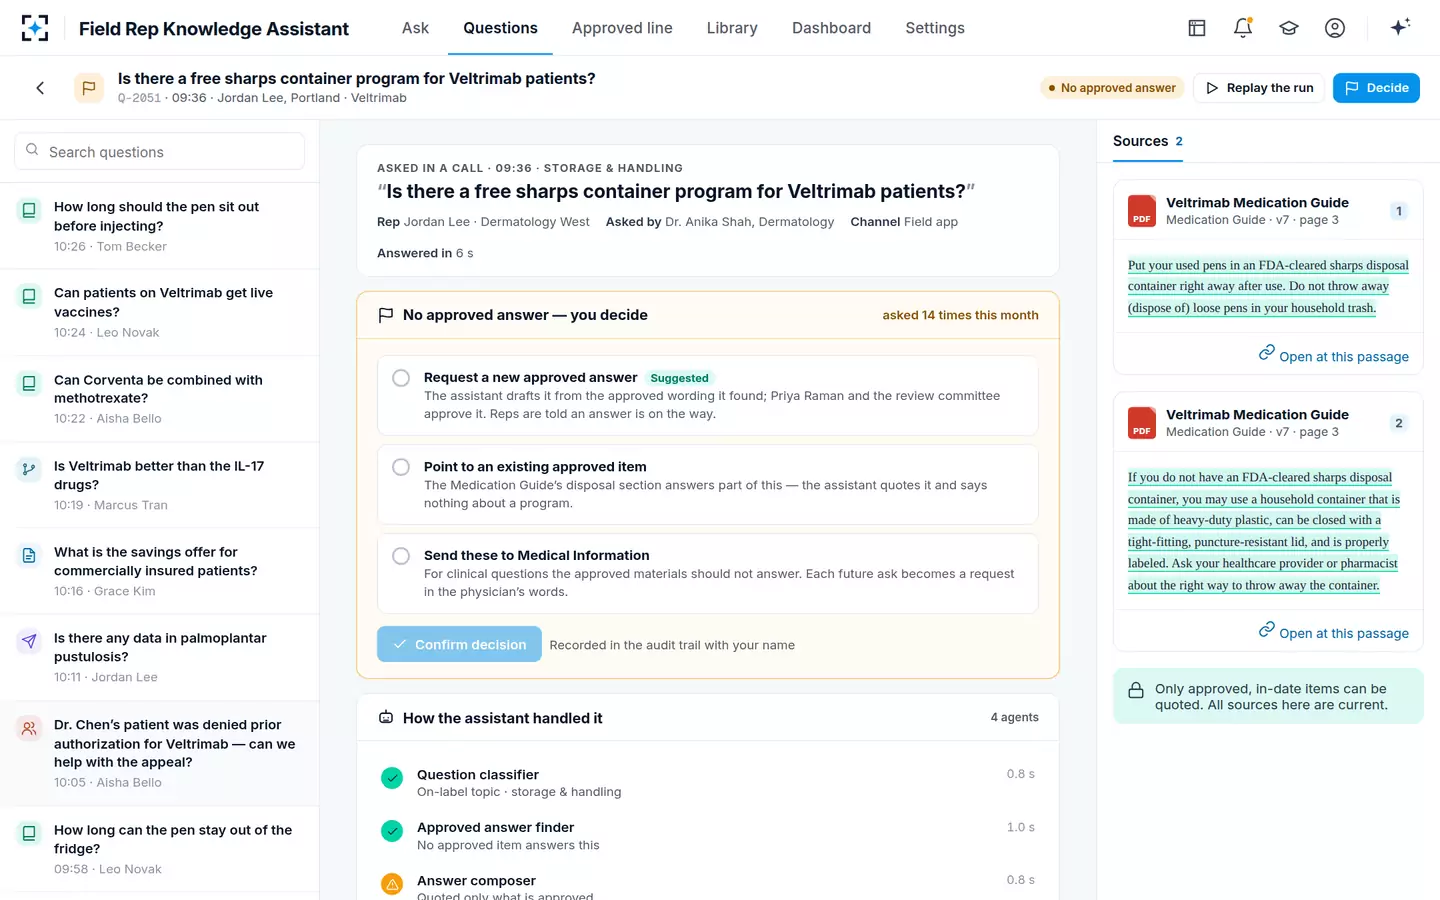Open question about pen sitting out before injecting
1440x900 pixels.
pos(160,226)
